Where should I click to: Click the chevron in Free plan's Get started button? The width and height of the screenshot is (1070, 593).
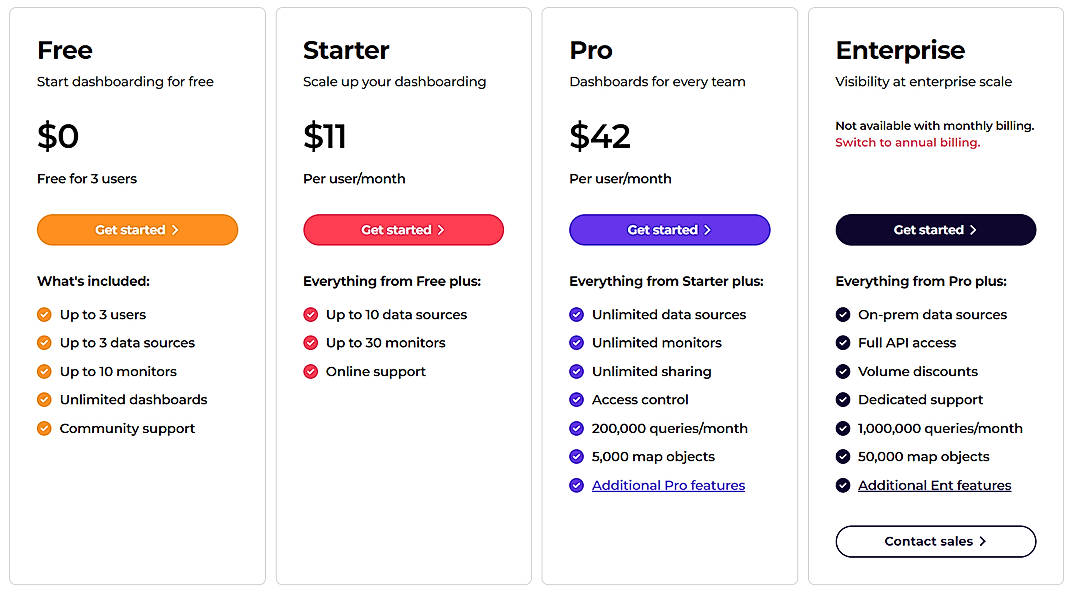point(175,229)
